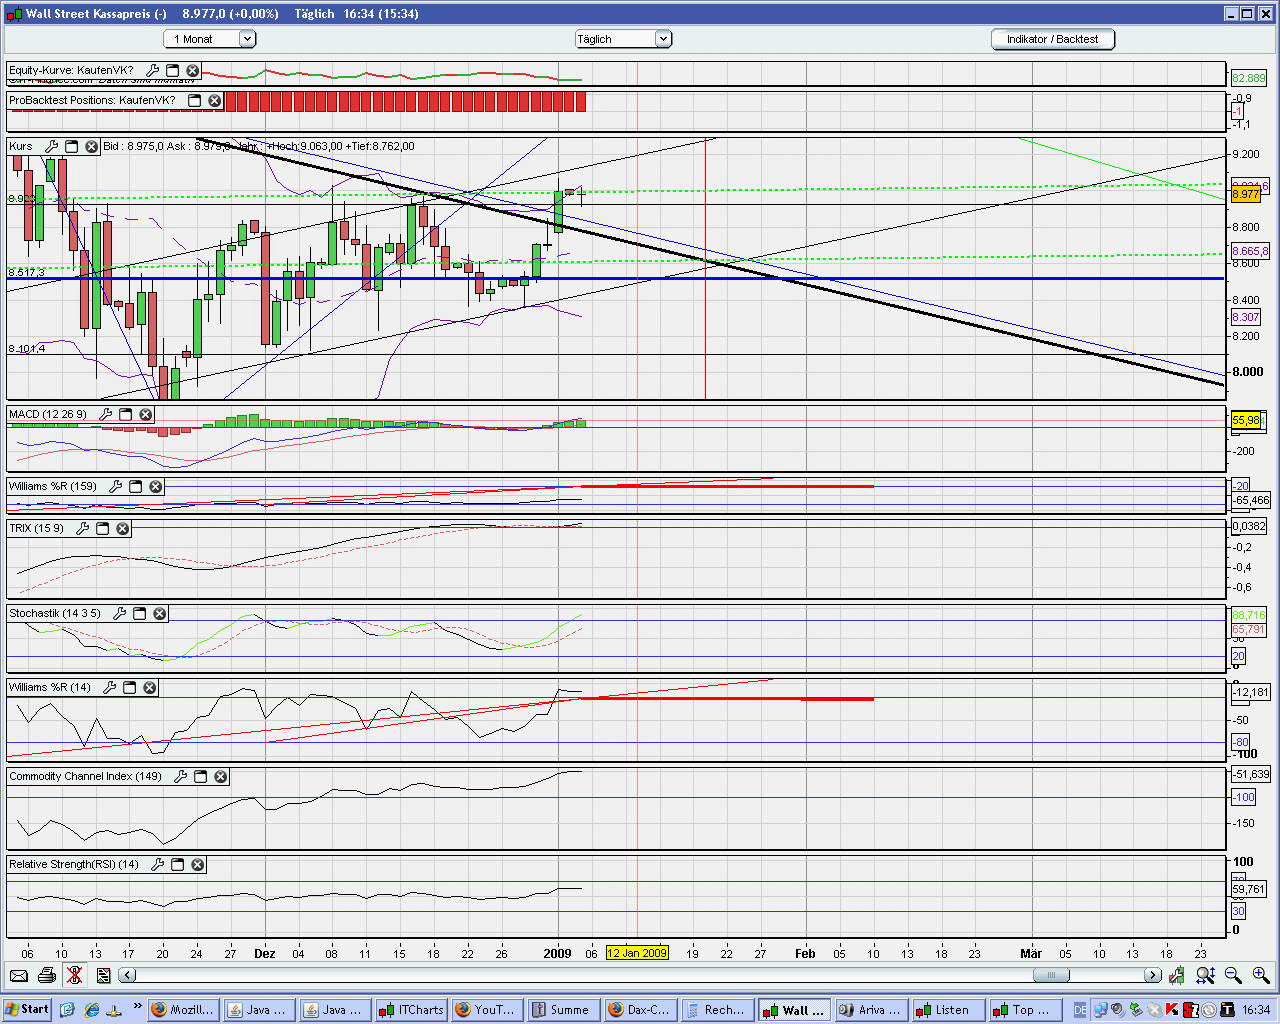Viewport: 1280px width, 1024px height.
Task: Click the 55,98 MACD value label
Action: [1246, 421]
